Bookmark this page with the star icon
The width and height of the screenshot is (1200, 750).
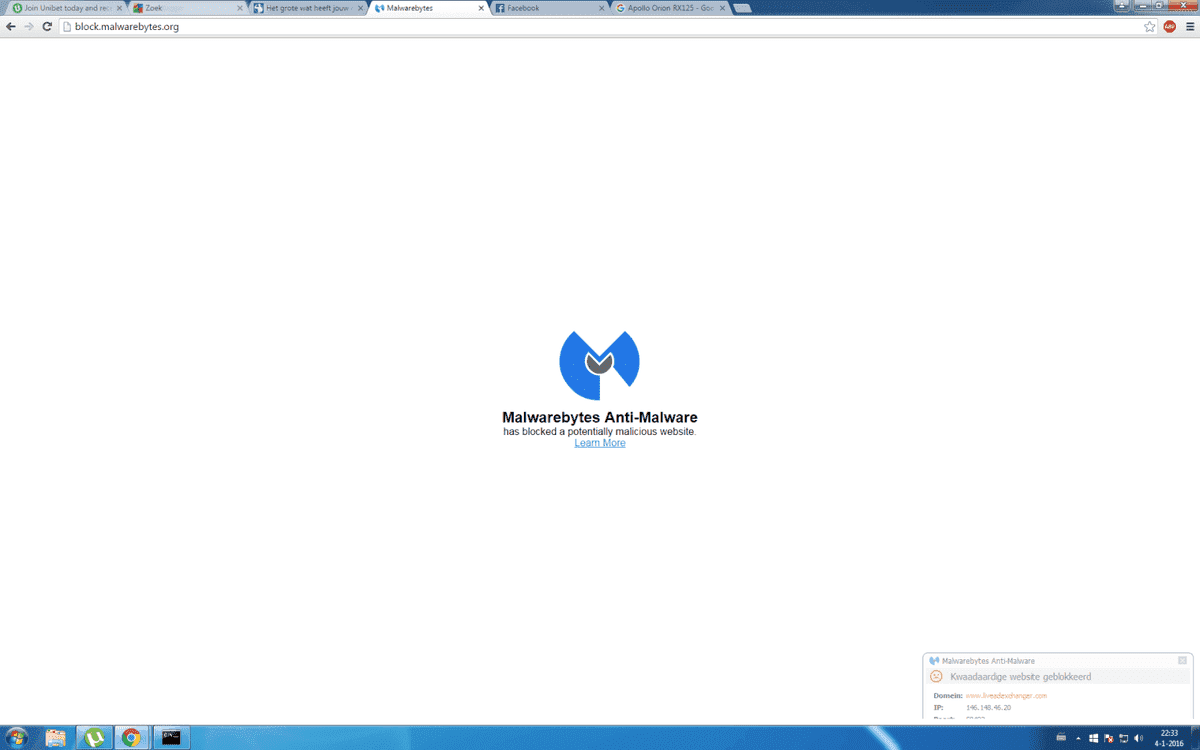click(1150, 27)
